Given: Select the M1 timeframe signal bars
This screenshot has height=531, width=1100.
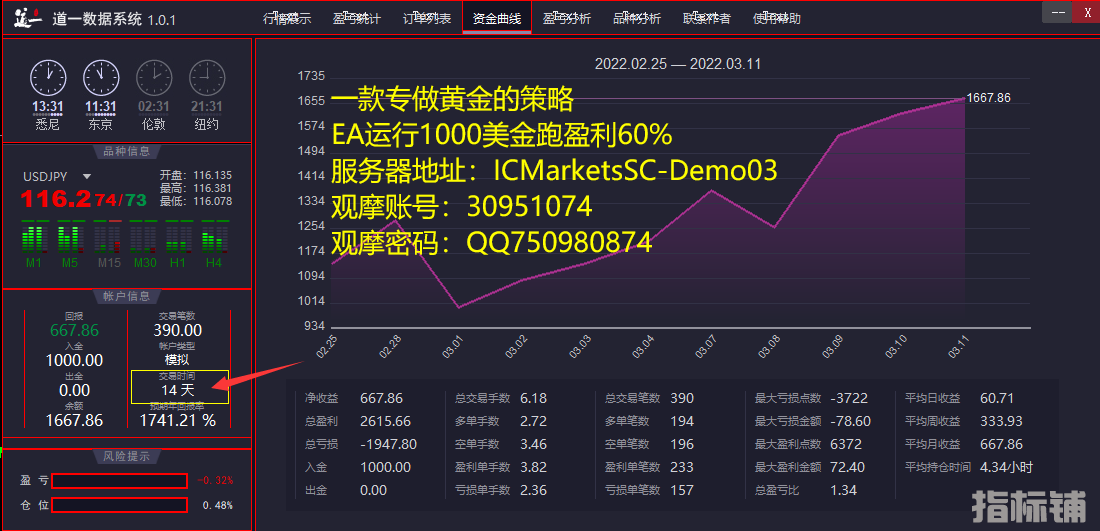Looking at the screenshot, I should coord(34,240).
